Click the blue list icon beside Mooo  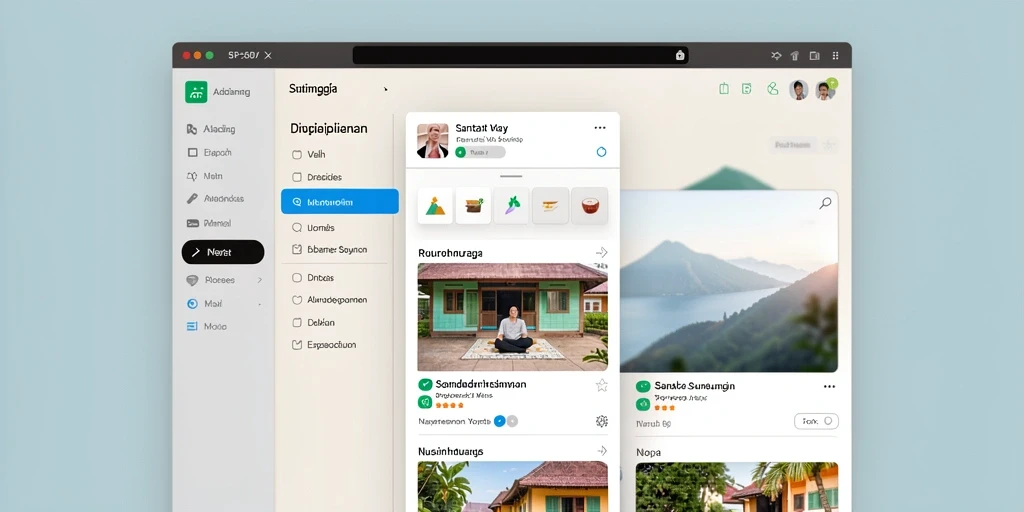pos(192,326)
